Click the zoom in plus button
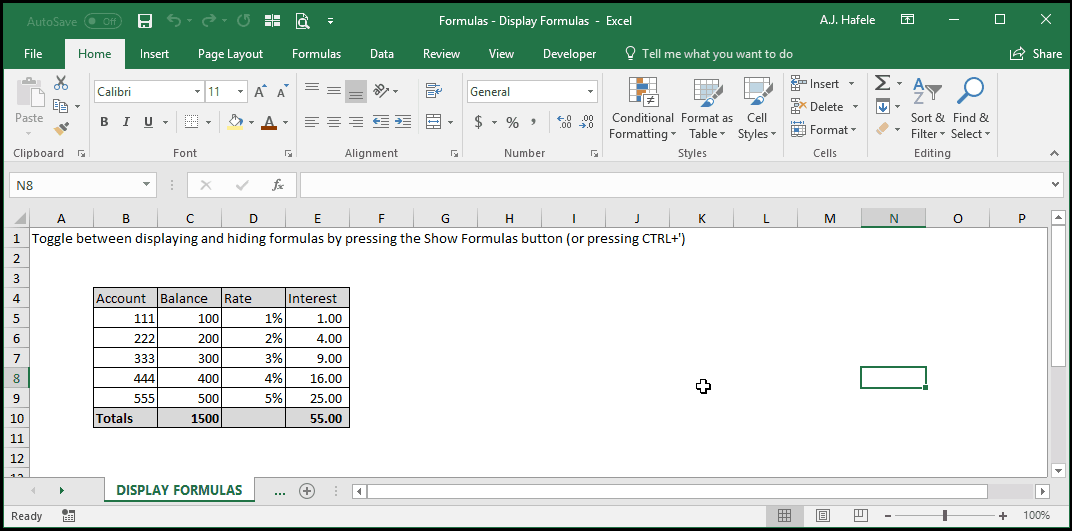Image resolution: width=1072 pixels, height=531 pixels. click(1003, 515)
